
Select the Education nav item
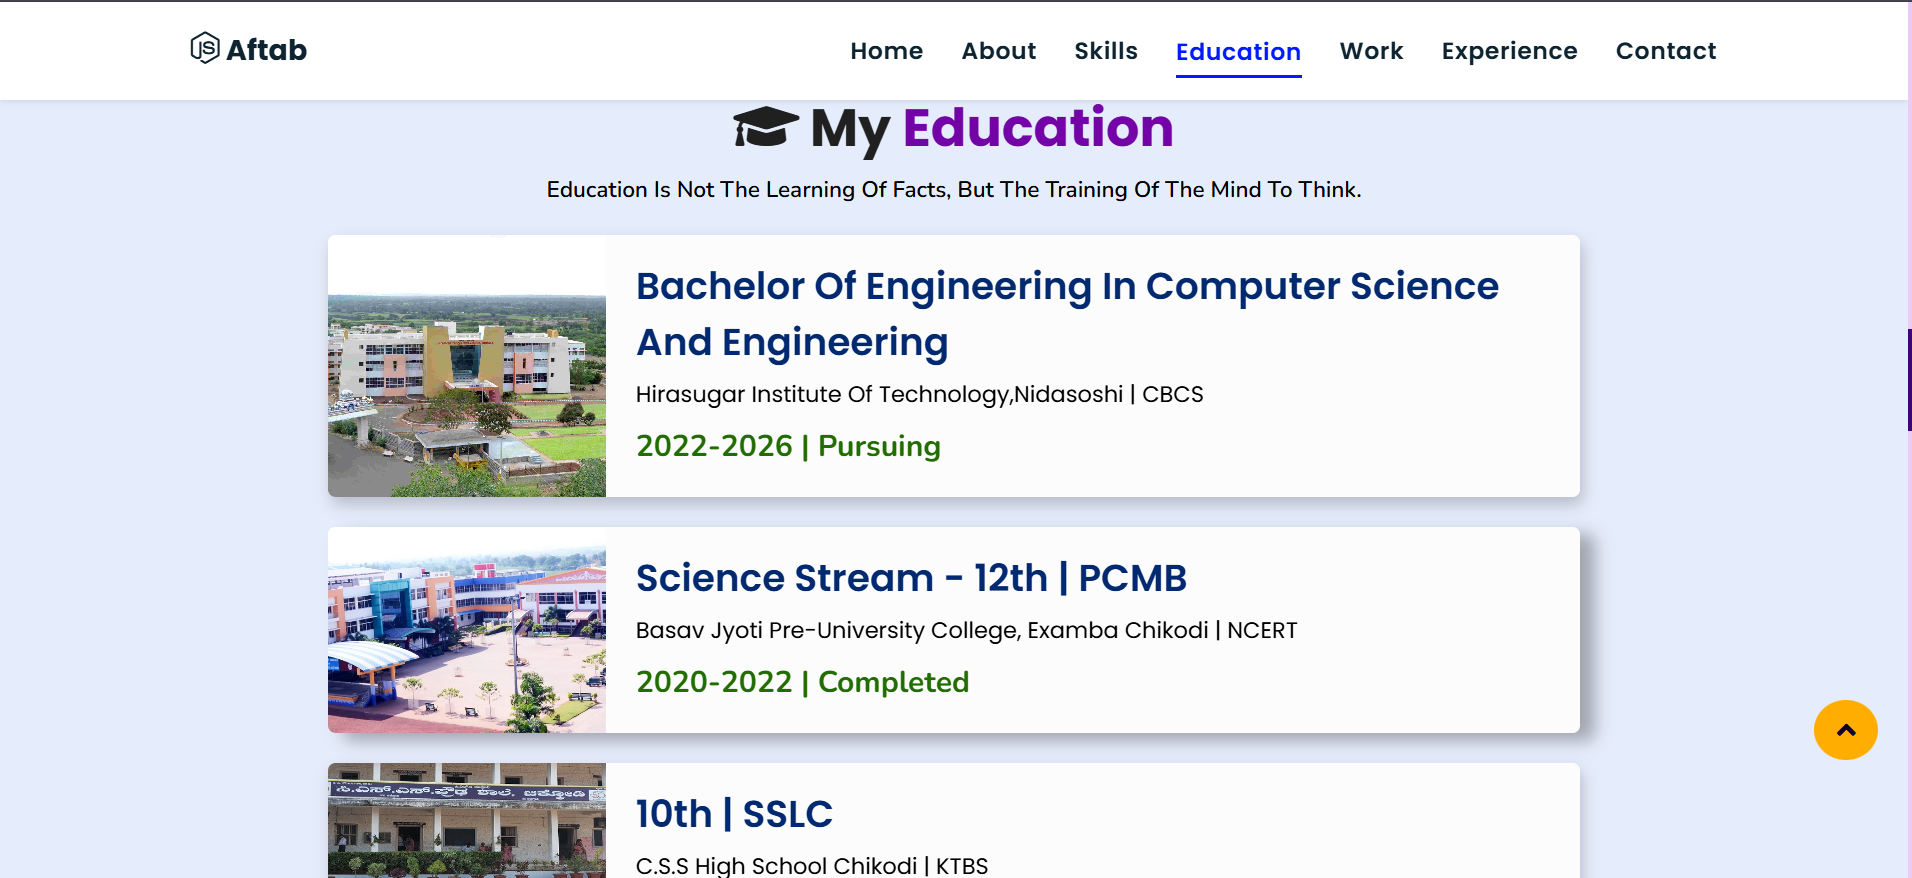(1237, 52)
